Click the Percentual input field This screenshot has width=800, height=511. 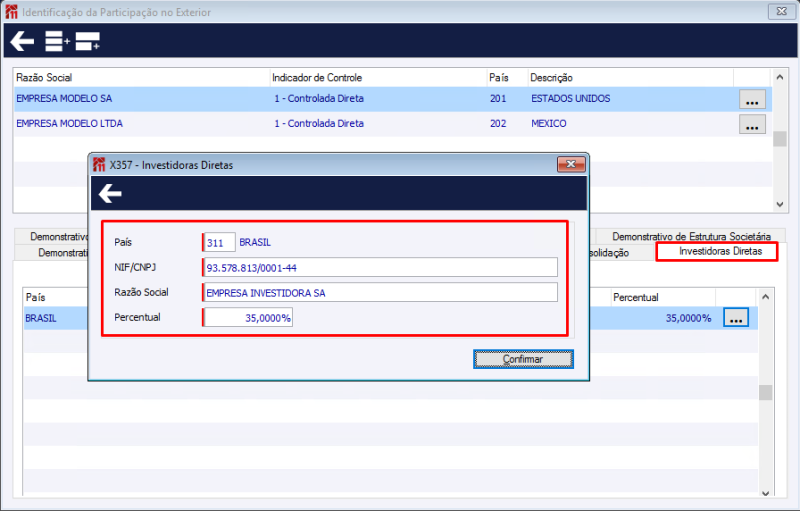[247, 318]
